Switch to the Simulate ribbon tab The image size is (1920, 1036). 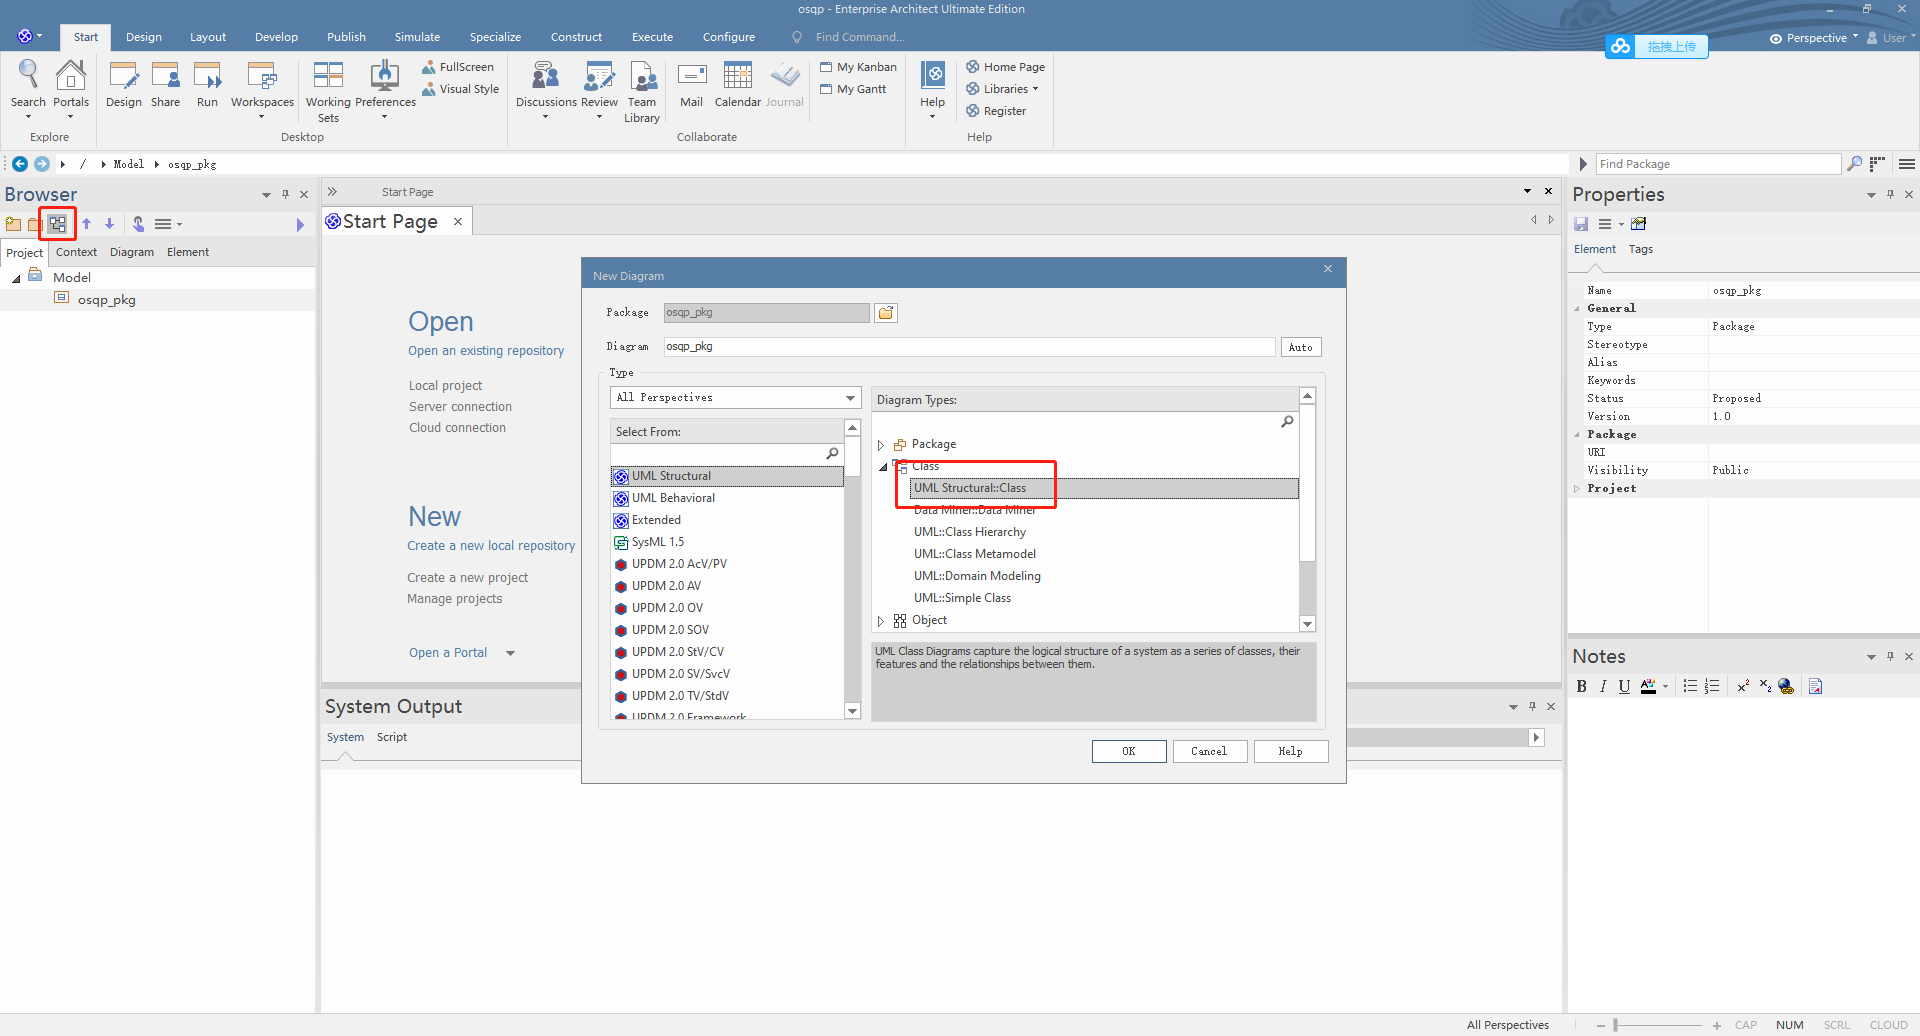tap(417, 37)
